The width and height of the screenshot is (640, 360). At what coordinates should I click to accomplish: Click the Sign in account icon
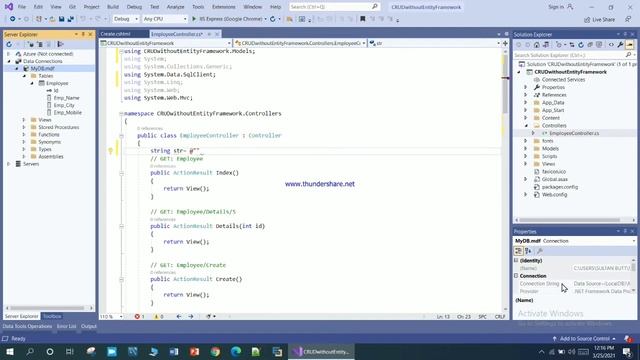click(570, 7)
